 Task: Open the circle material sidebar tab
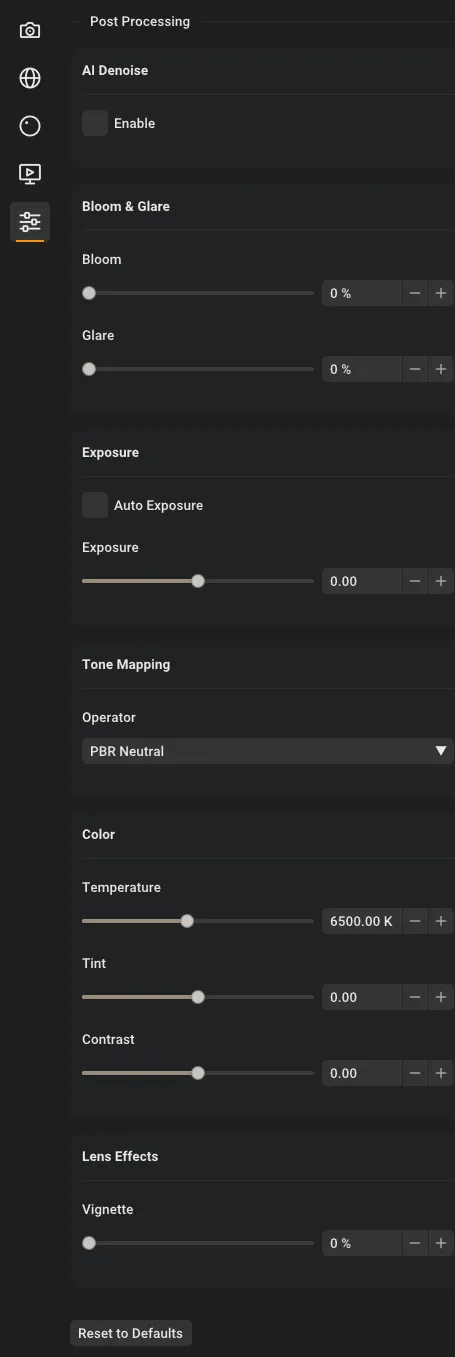pyautogui.click(x=30, y=126)
